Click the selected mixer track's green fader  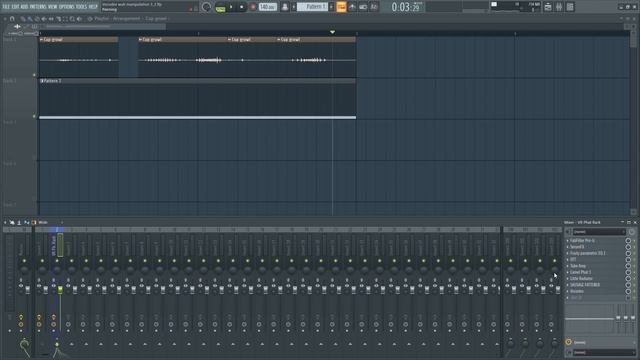click(x=60, y=290)
